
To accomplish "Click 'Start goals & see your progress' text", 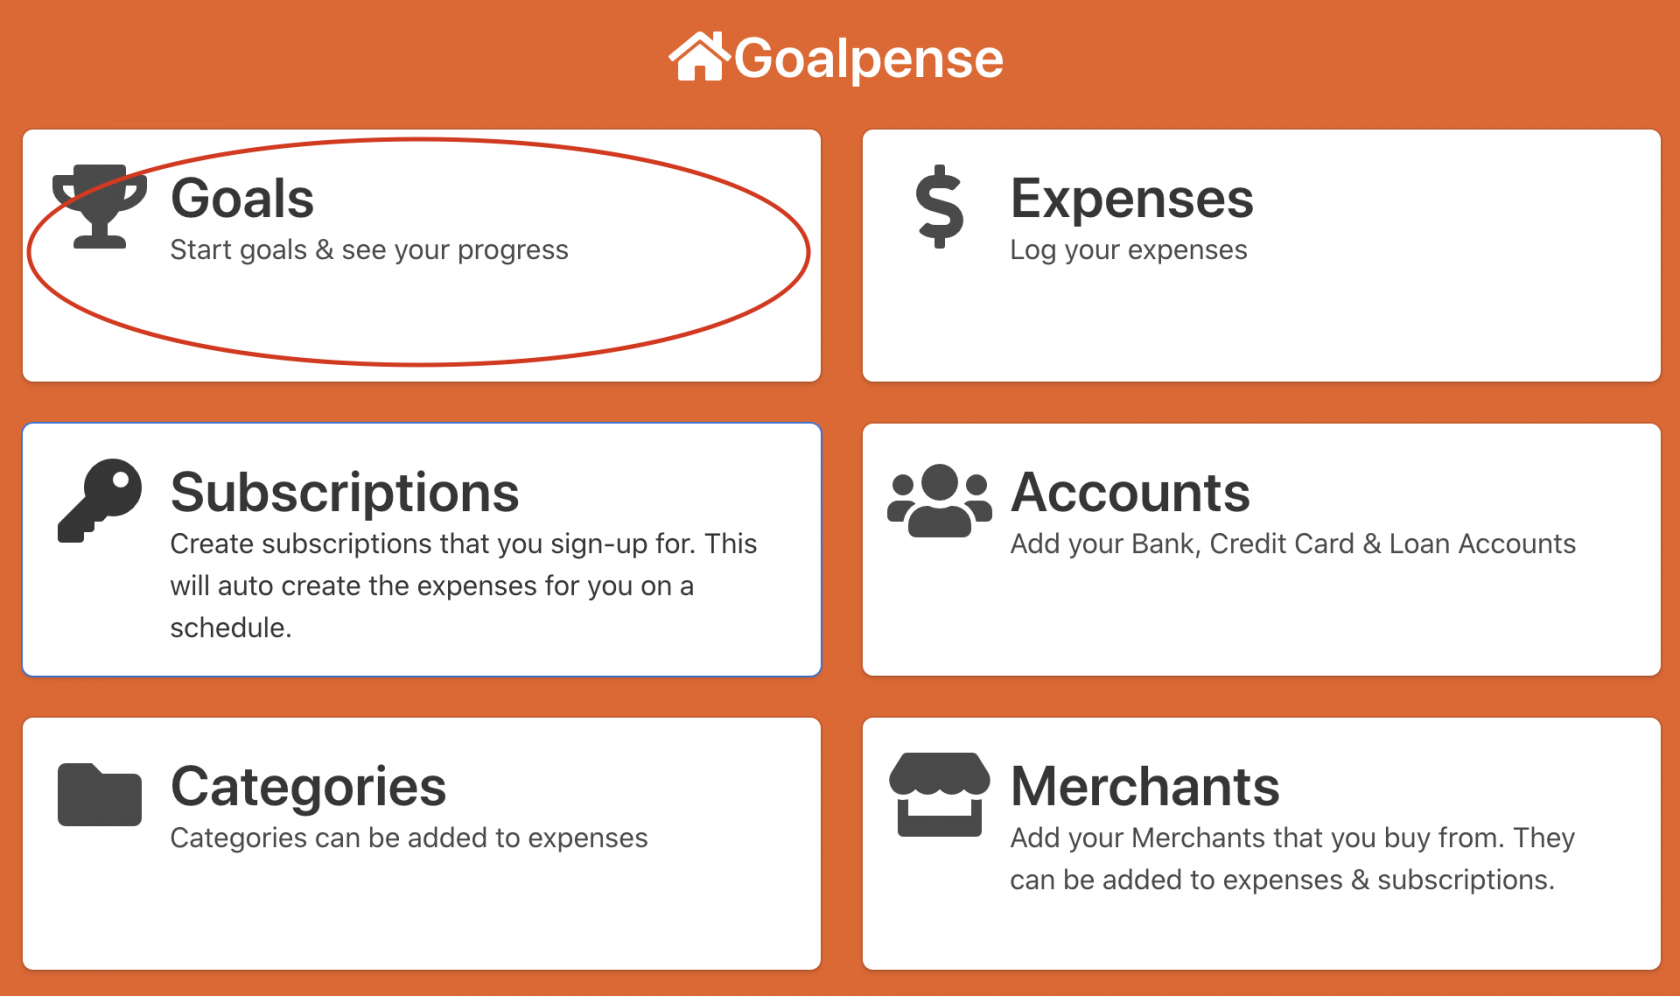I will [x=369, y=250].
